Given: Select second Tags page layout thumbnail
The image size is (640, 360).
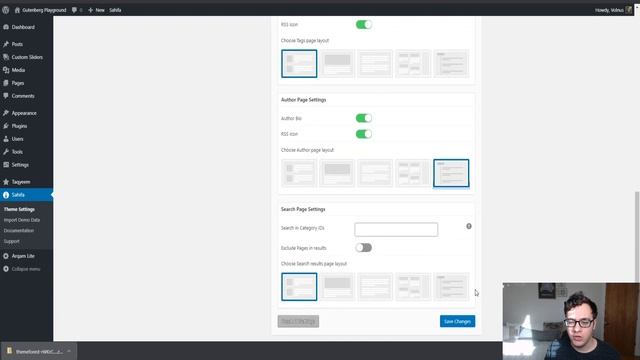Looking at the screenshot, I should pos(337,64).
